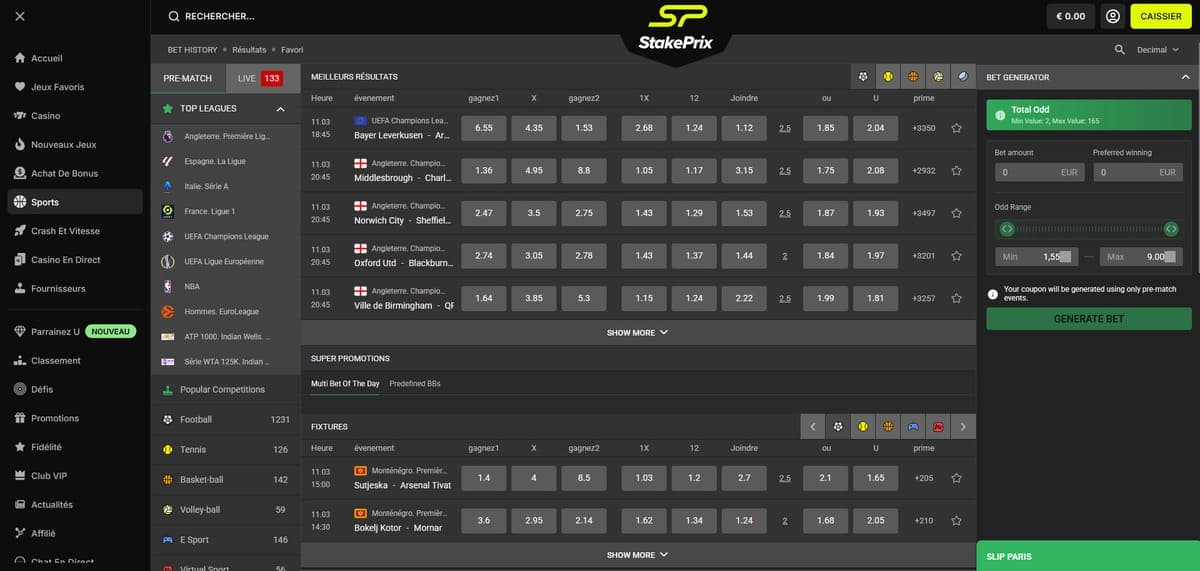
Task: Open Classement in the sidebar
Action: 75,361
